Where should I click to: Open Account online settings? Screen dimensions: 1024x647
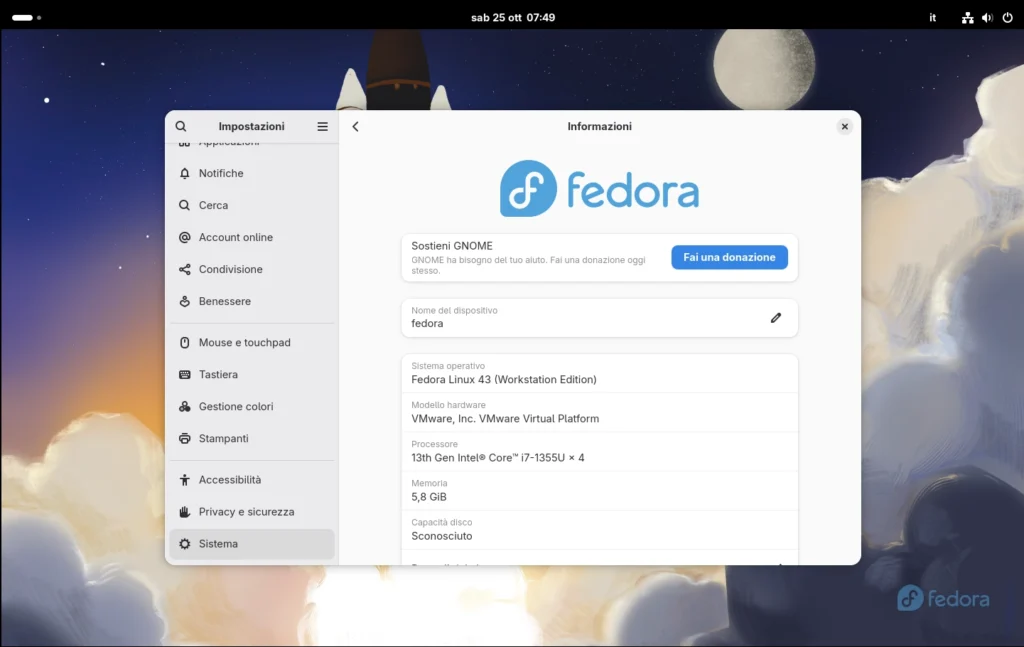point(236,237)
